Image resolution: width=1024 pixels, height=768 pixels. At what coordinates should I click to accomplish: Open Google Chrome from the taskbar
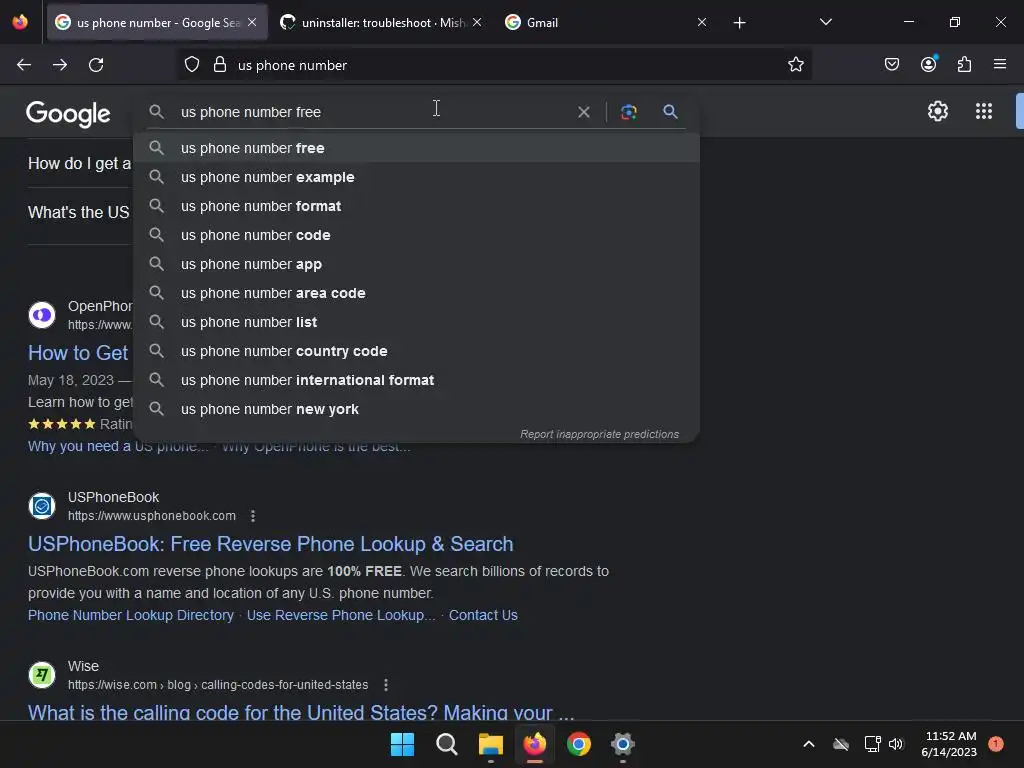pos(579,744)
